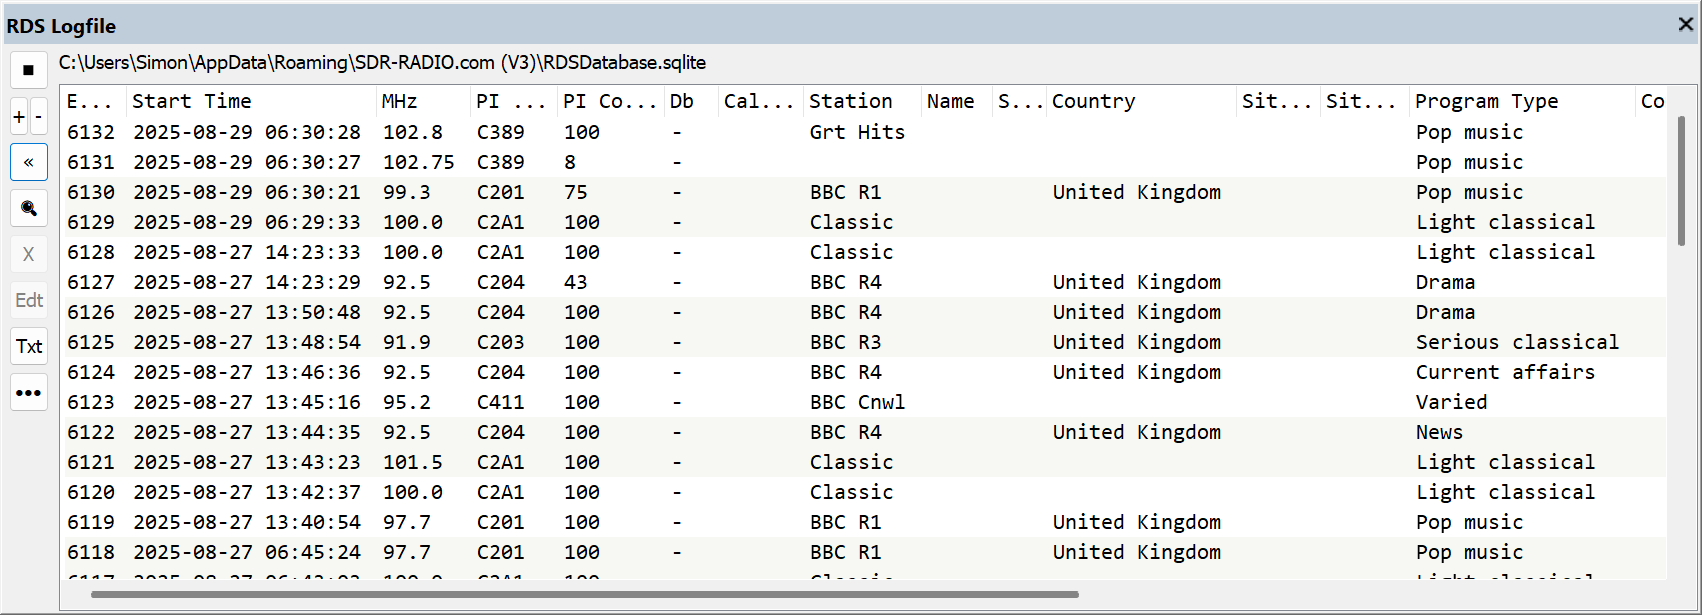Click the double left chevron button
The height and width of the screenshot is (615, 1702).
pos(29,162)
